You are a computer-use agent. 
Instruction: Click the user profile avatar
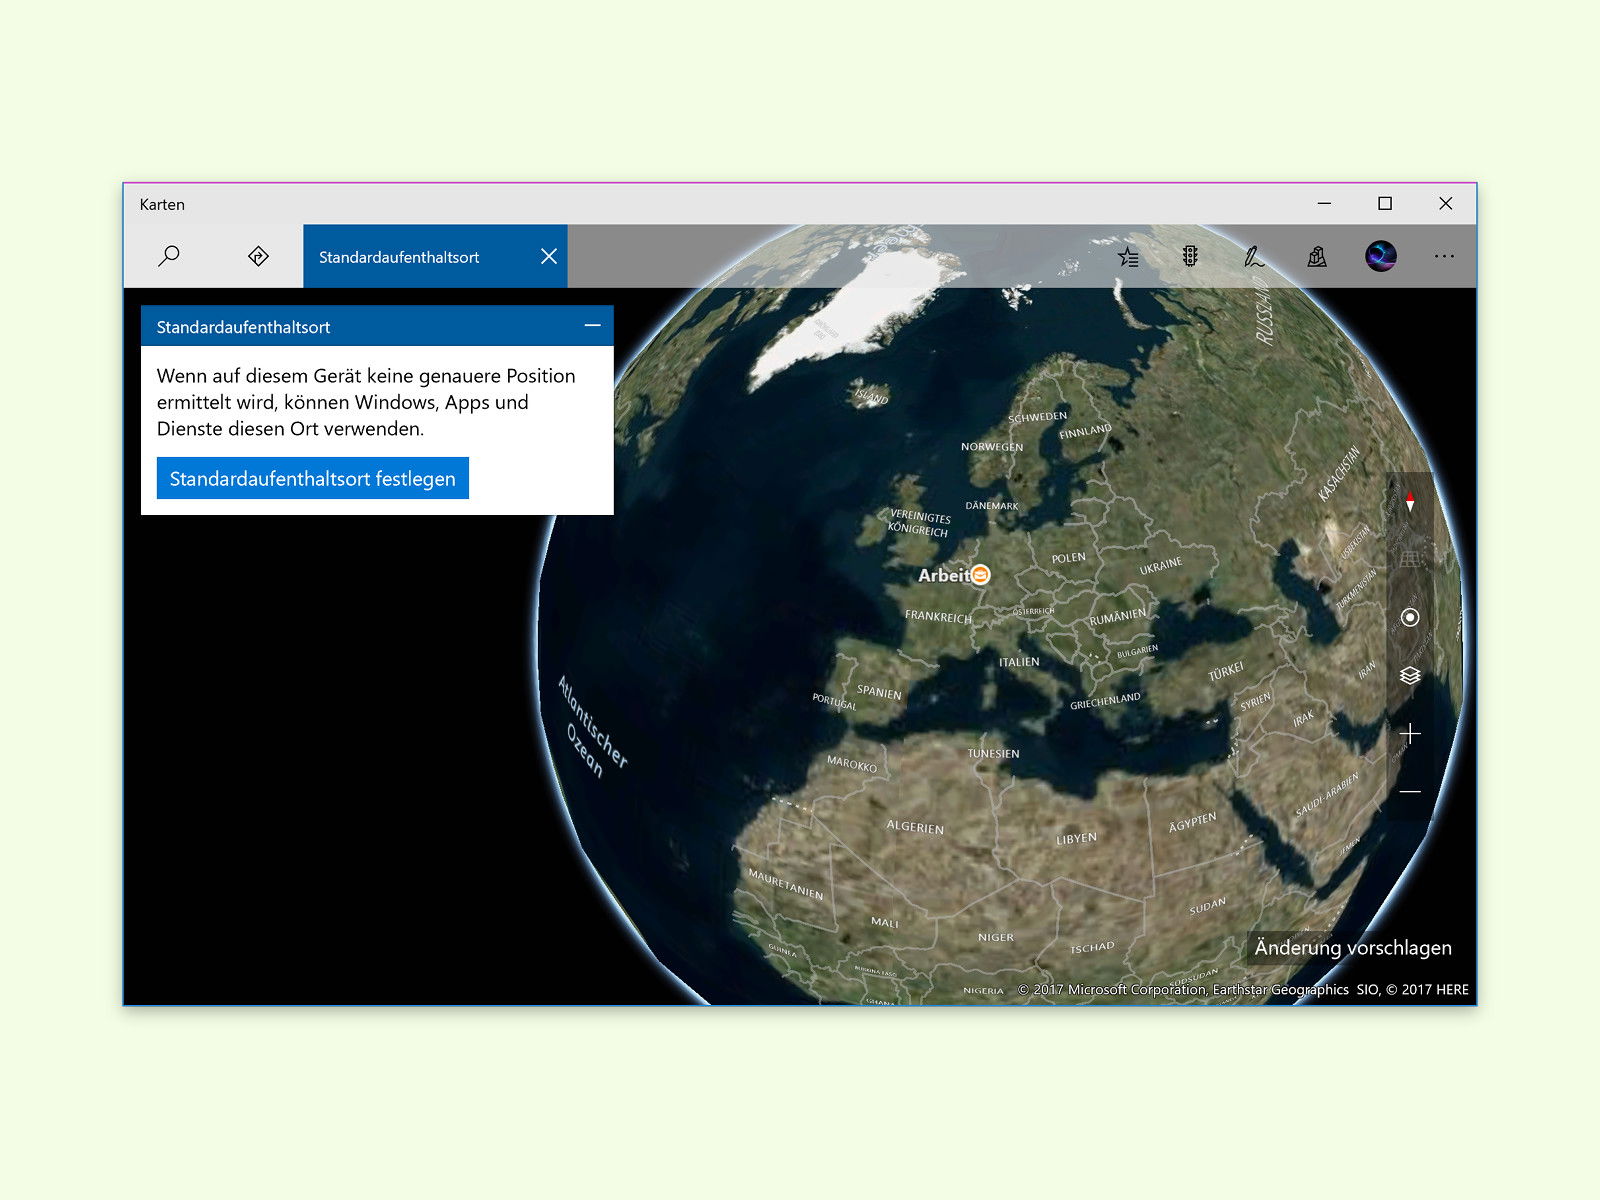coord(1381,256)
